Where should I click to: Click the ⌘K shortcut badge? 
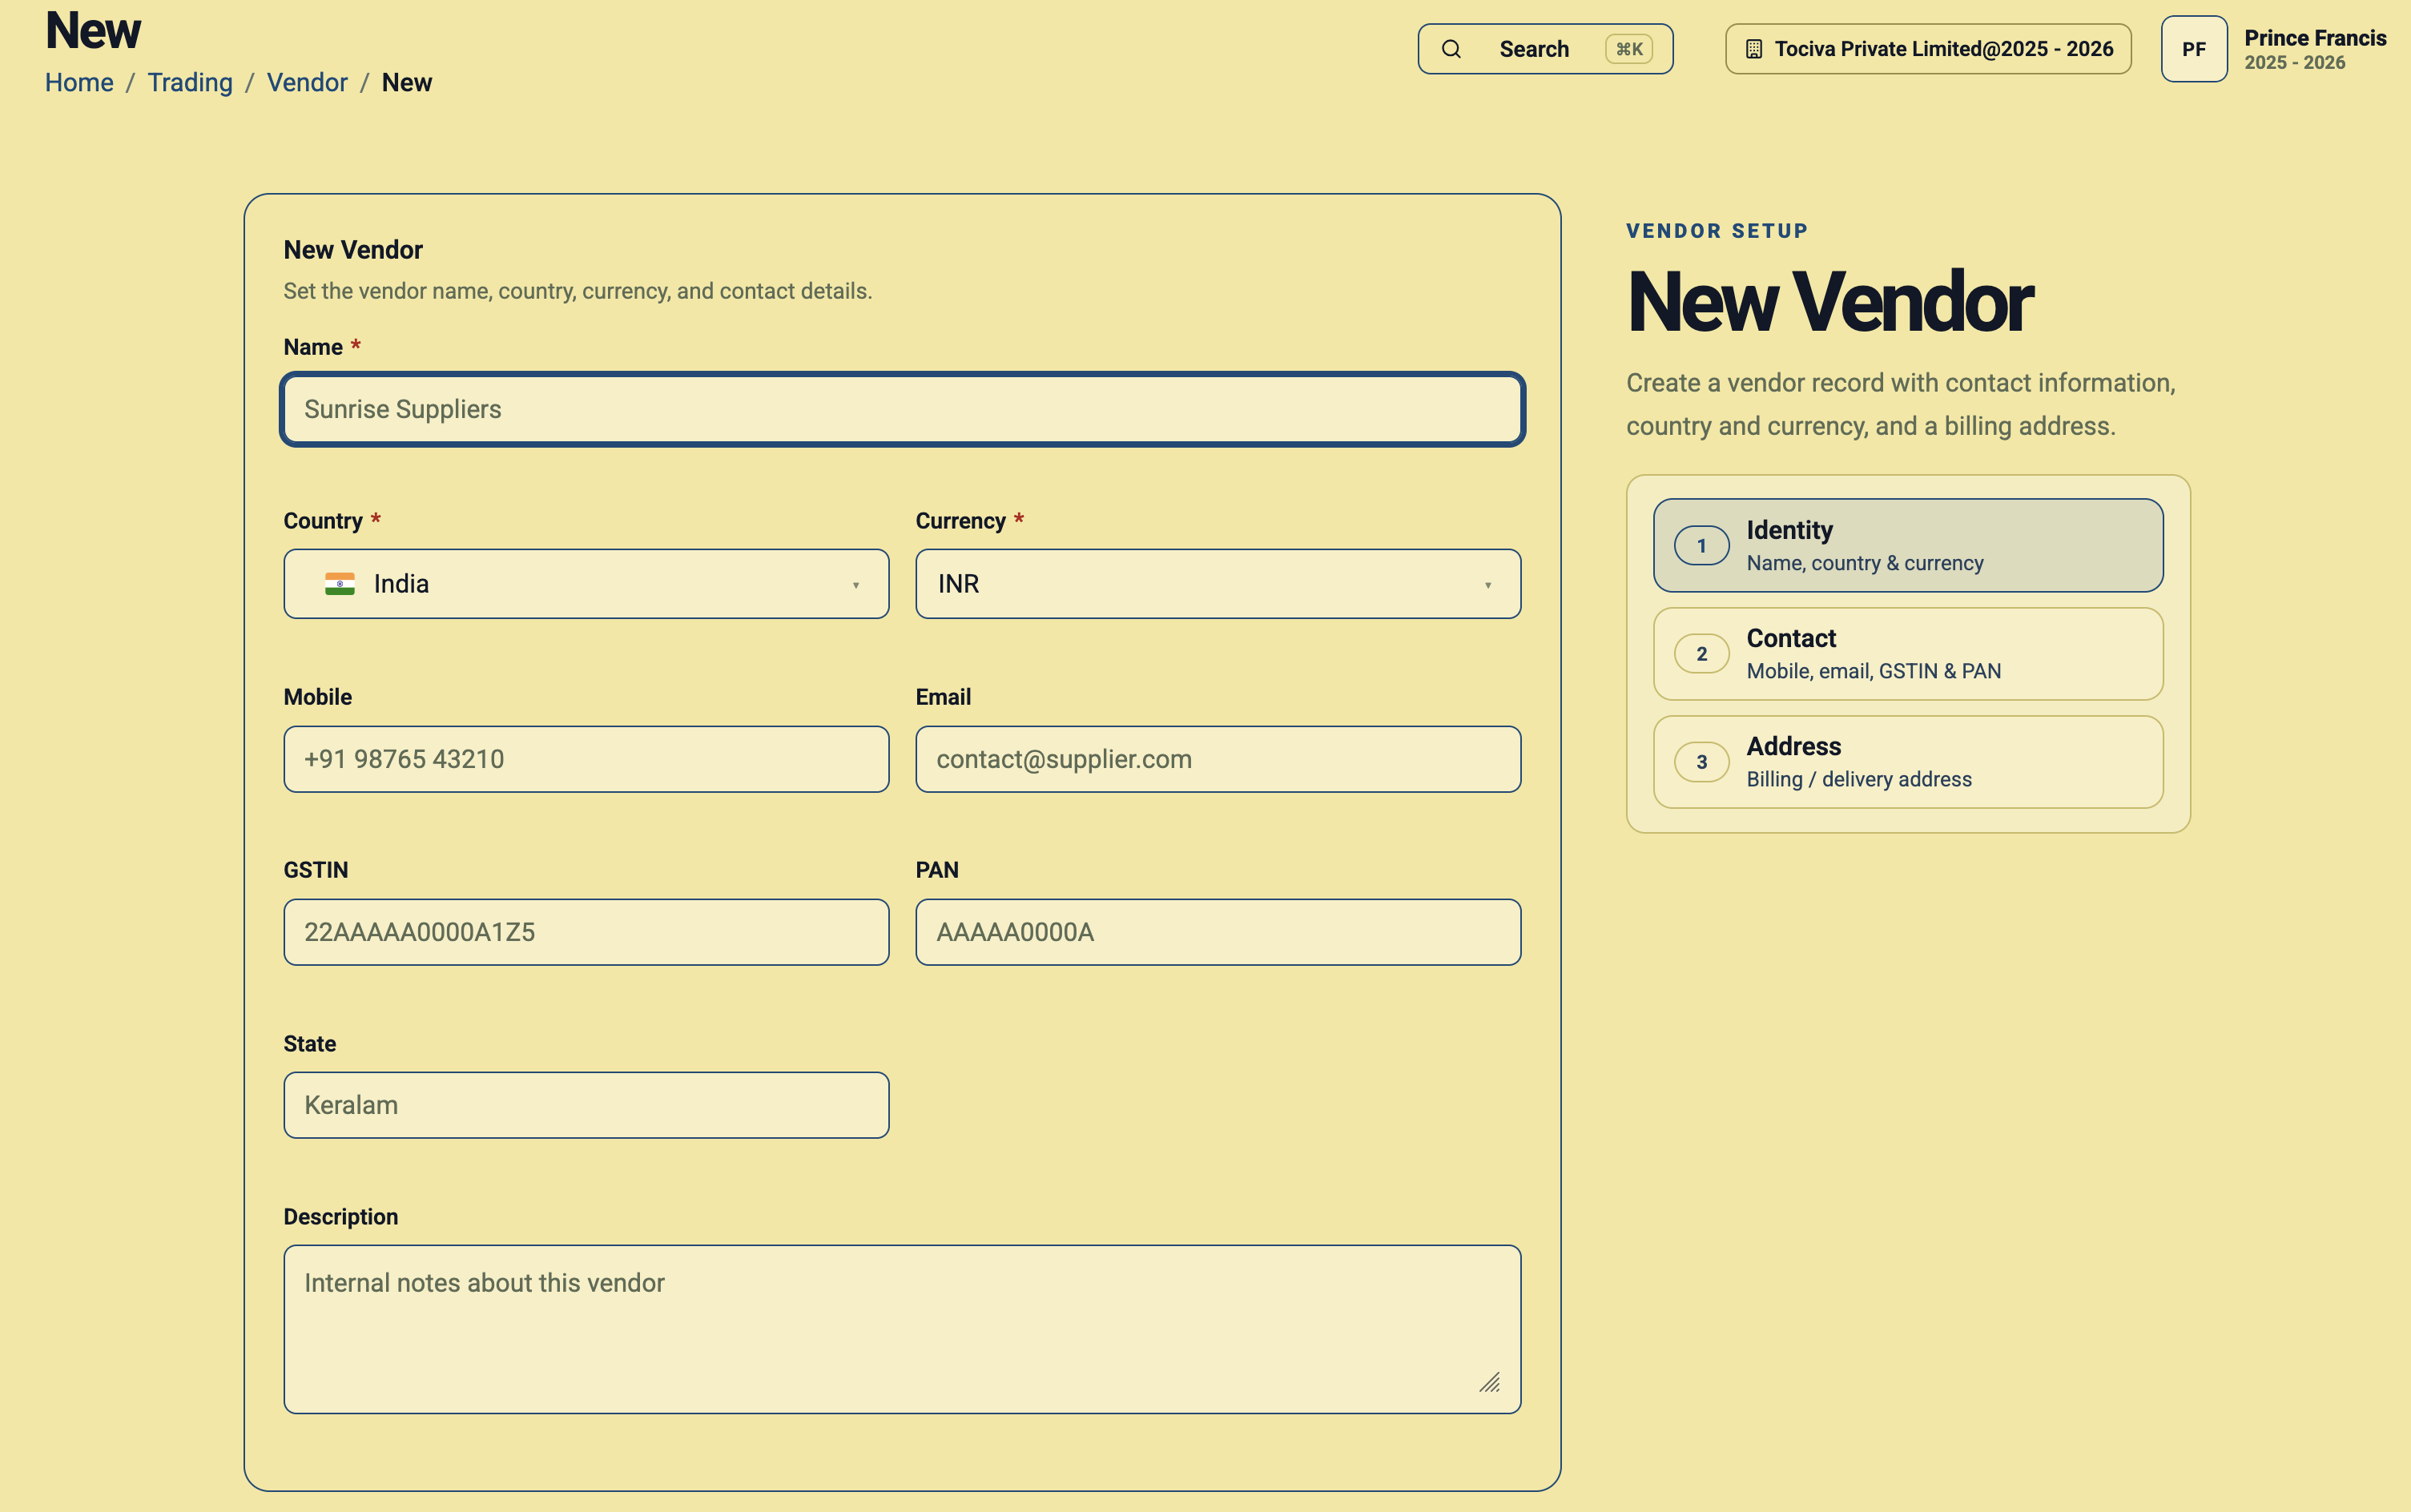pyautogui.click(x=1629, y=49)
